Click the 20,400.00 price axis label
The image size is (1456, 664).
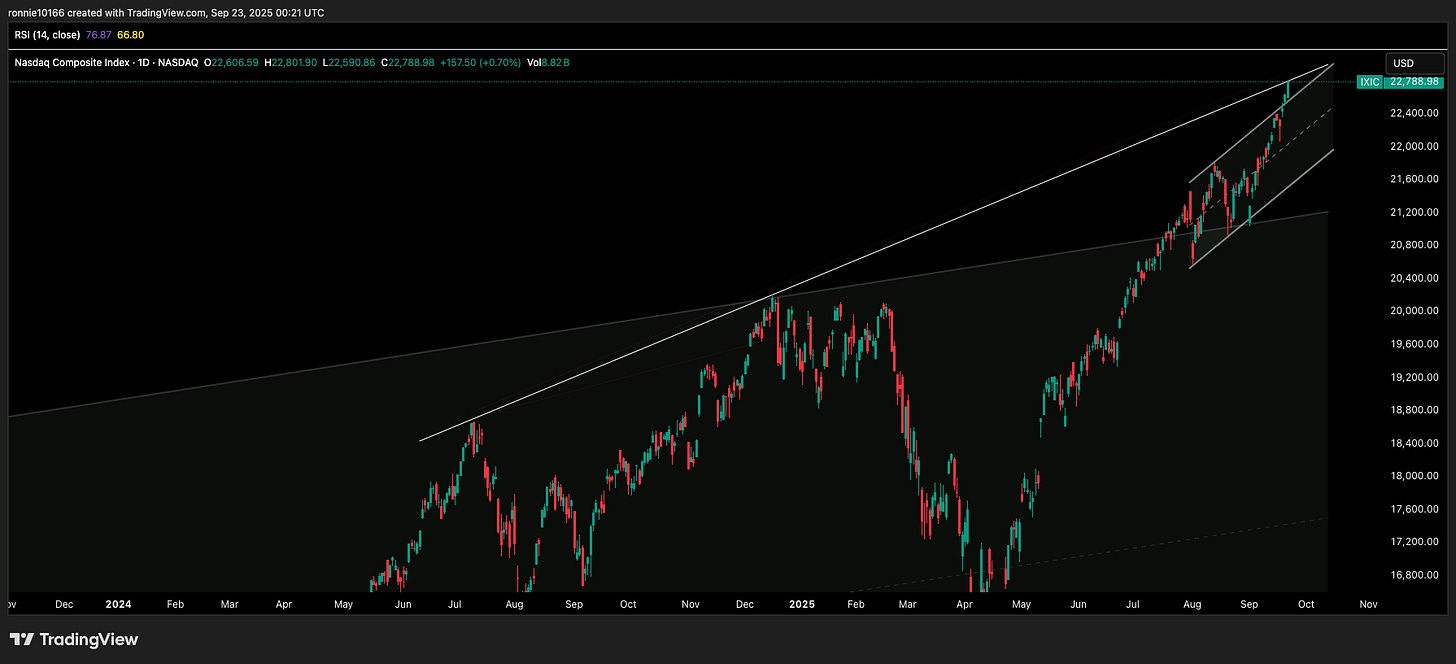pos(1414,278)
